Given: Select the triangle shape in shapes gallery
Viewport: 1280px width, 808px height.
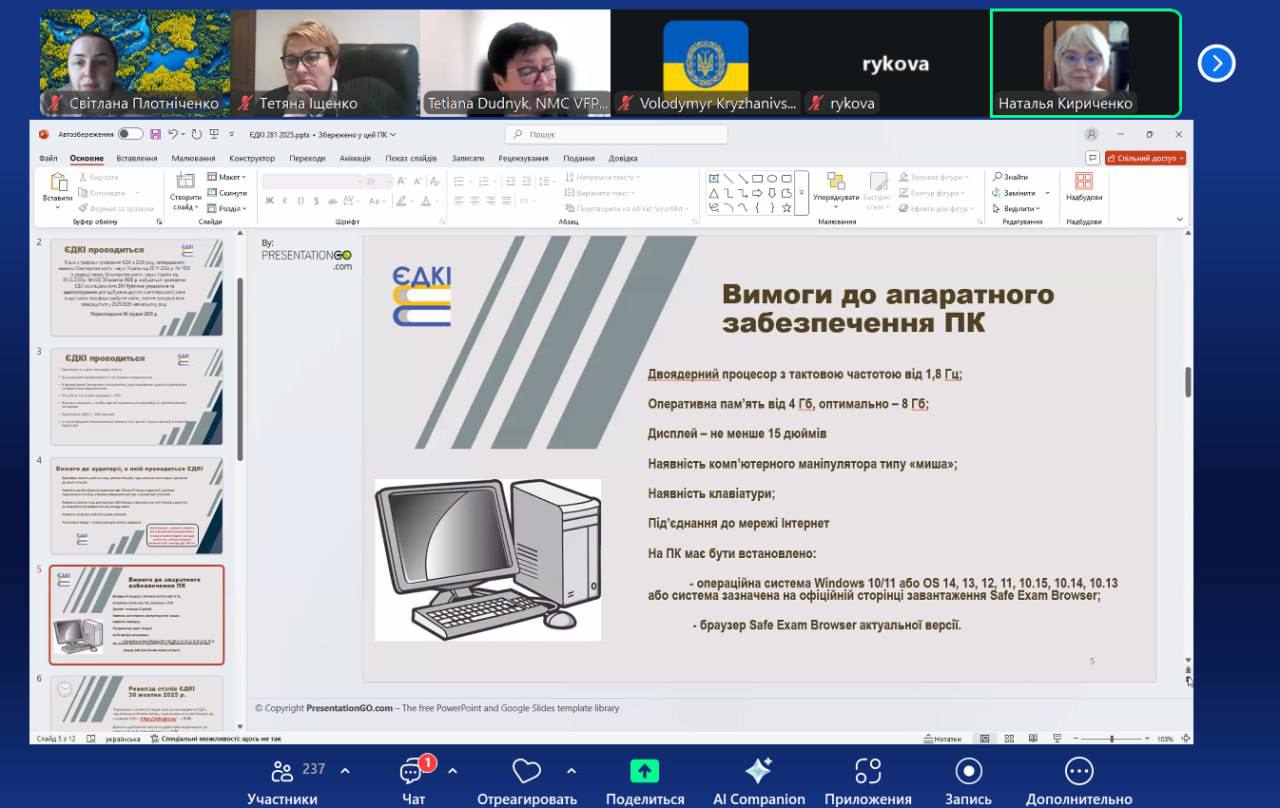Looking at the screenshot, I should (713, 193).
